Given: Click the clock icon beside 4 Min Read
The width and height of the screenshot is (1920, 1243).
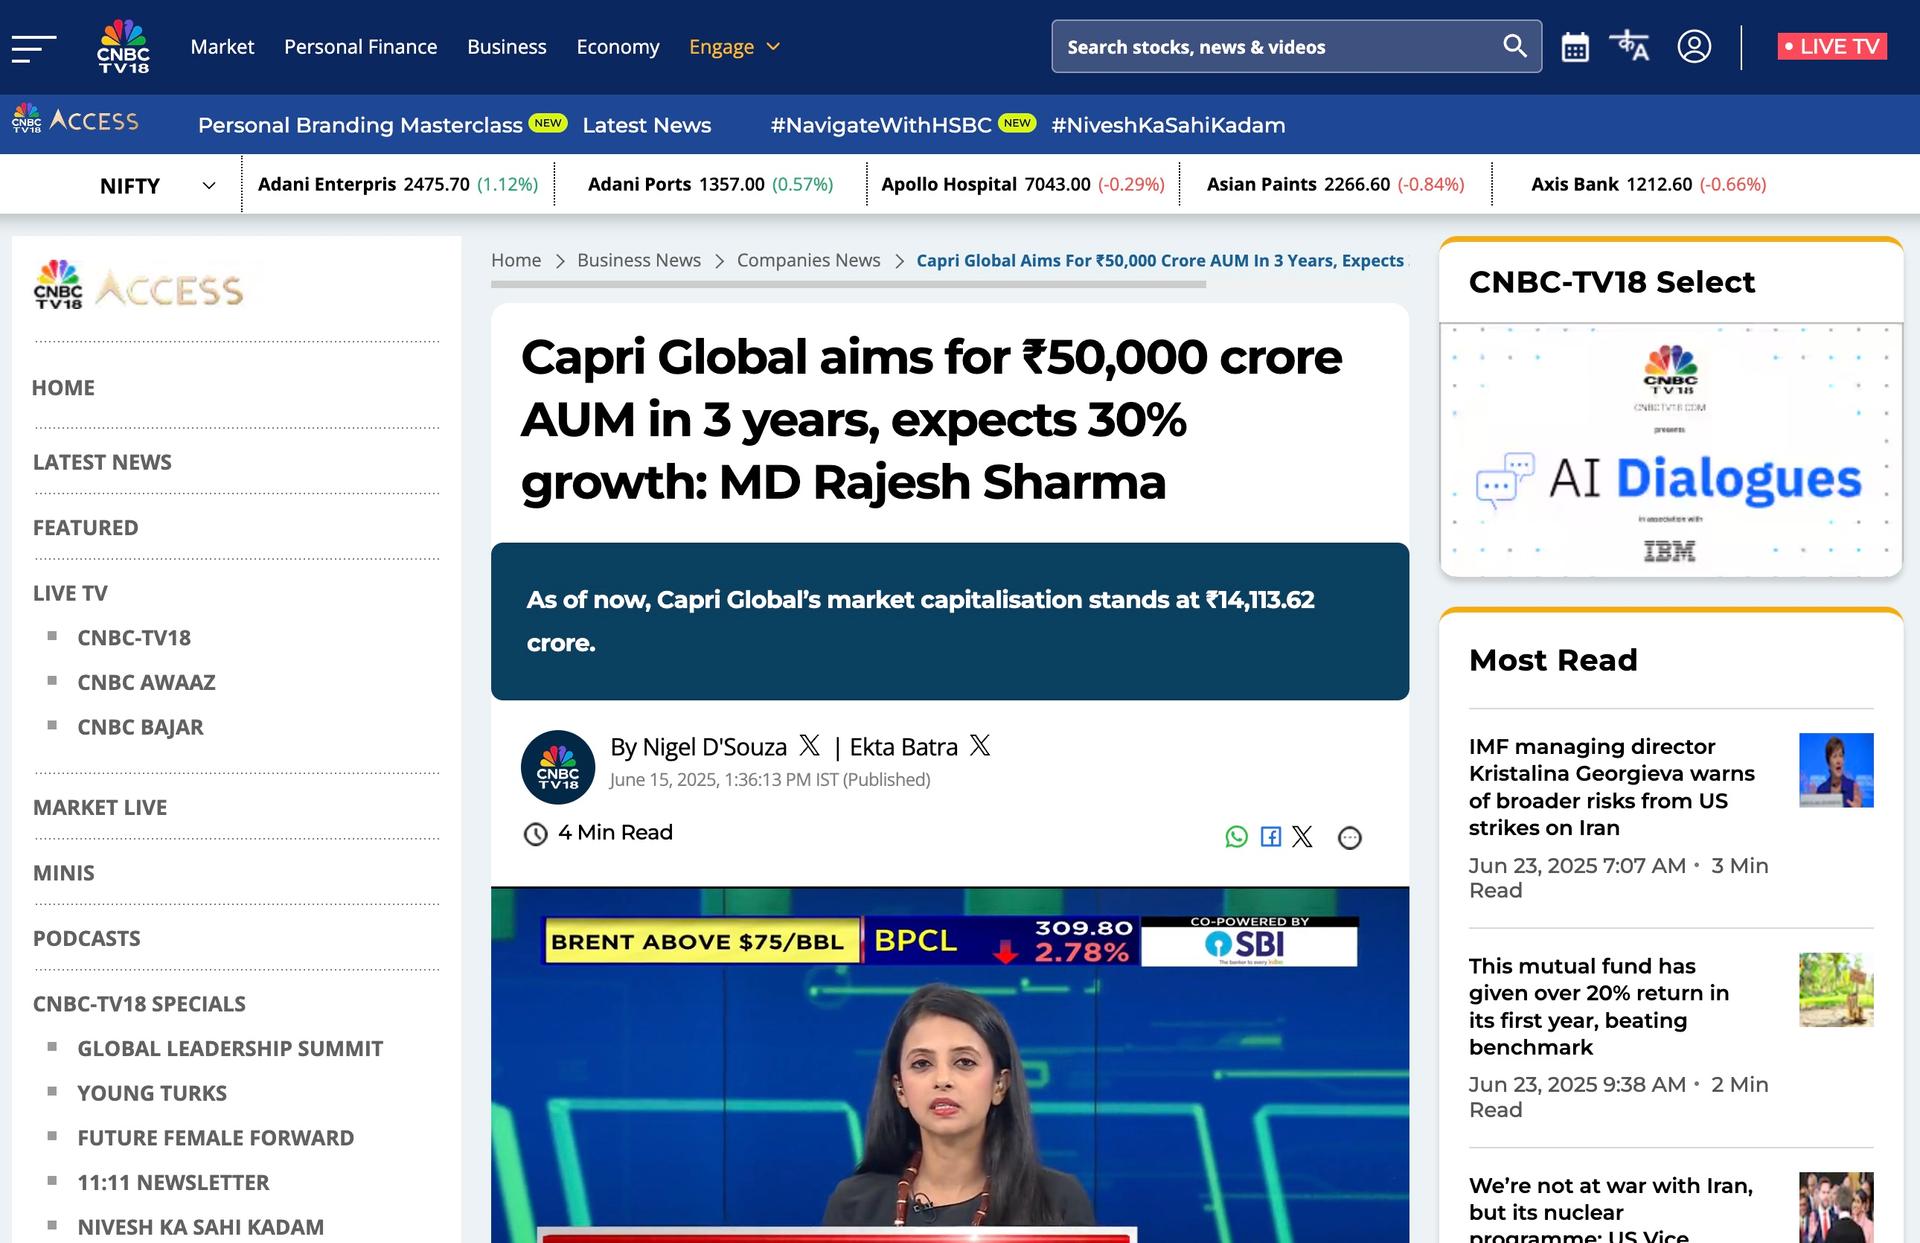Looking at the screenshot, I should [x=536, y=834].
